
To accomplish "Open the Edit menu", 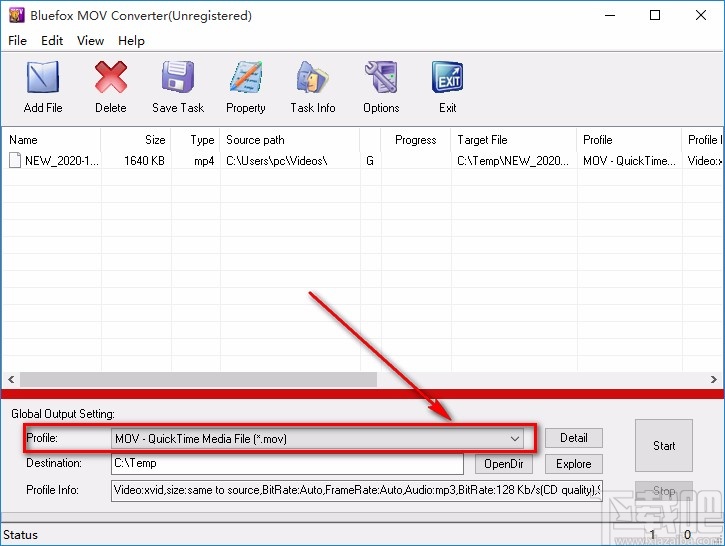I will click(52, 41).
